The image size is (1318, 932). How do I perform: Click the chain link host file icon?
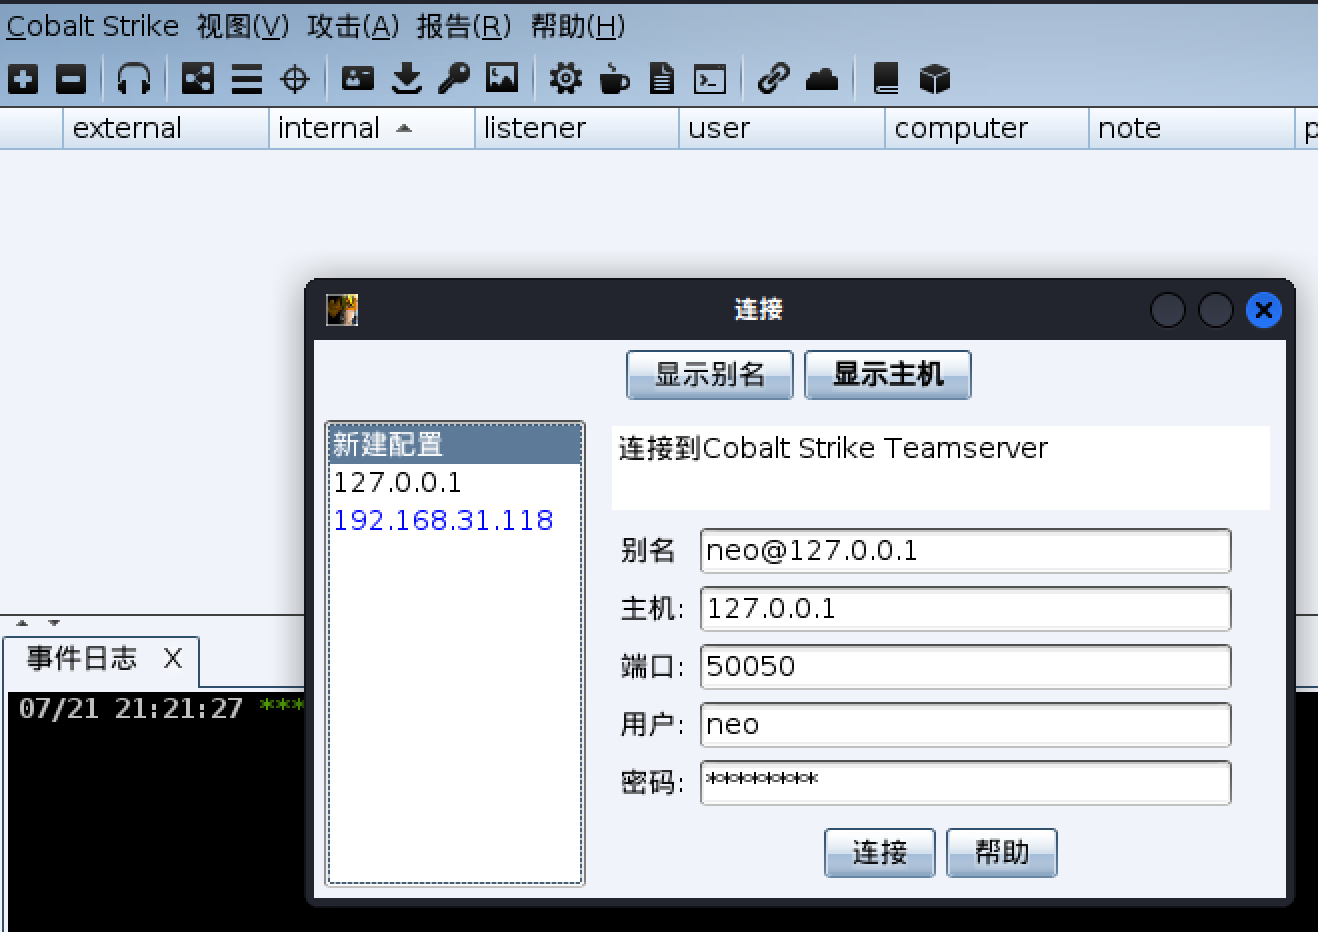(x=773, y=79)
